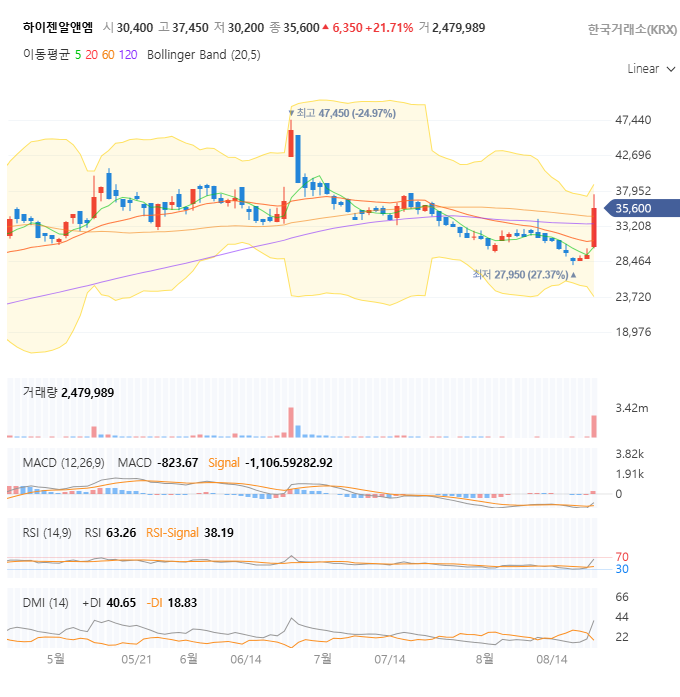Click the red up-triangle price change icon
The width and height of the screenshot is (680, 697).
pyautogui.click(x=325, y=28)
